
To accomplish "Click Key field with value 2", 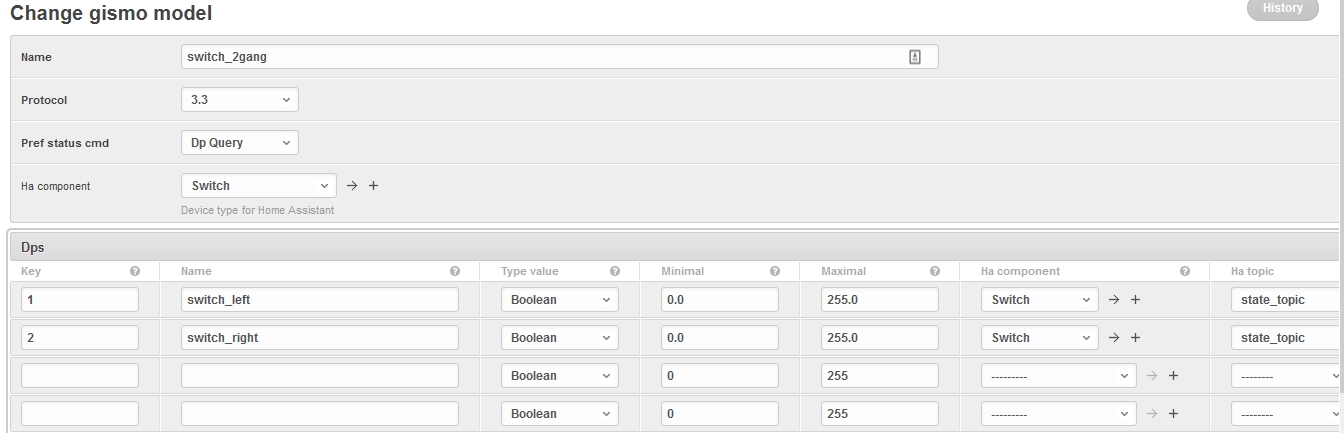I will pos(80,338).
